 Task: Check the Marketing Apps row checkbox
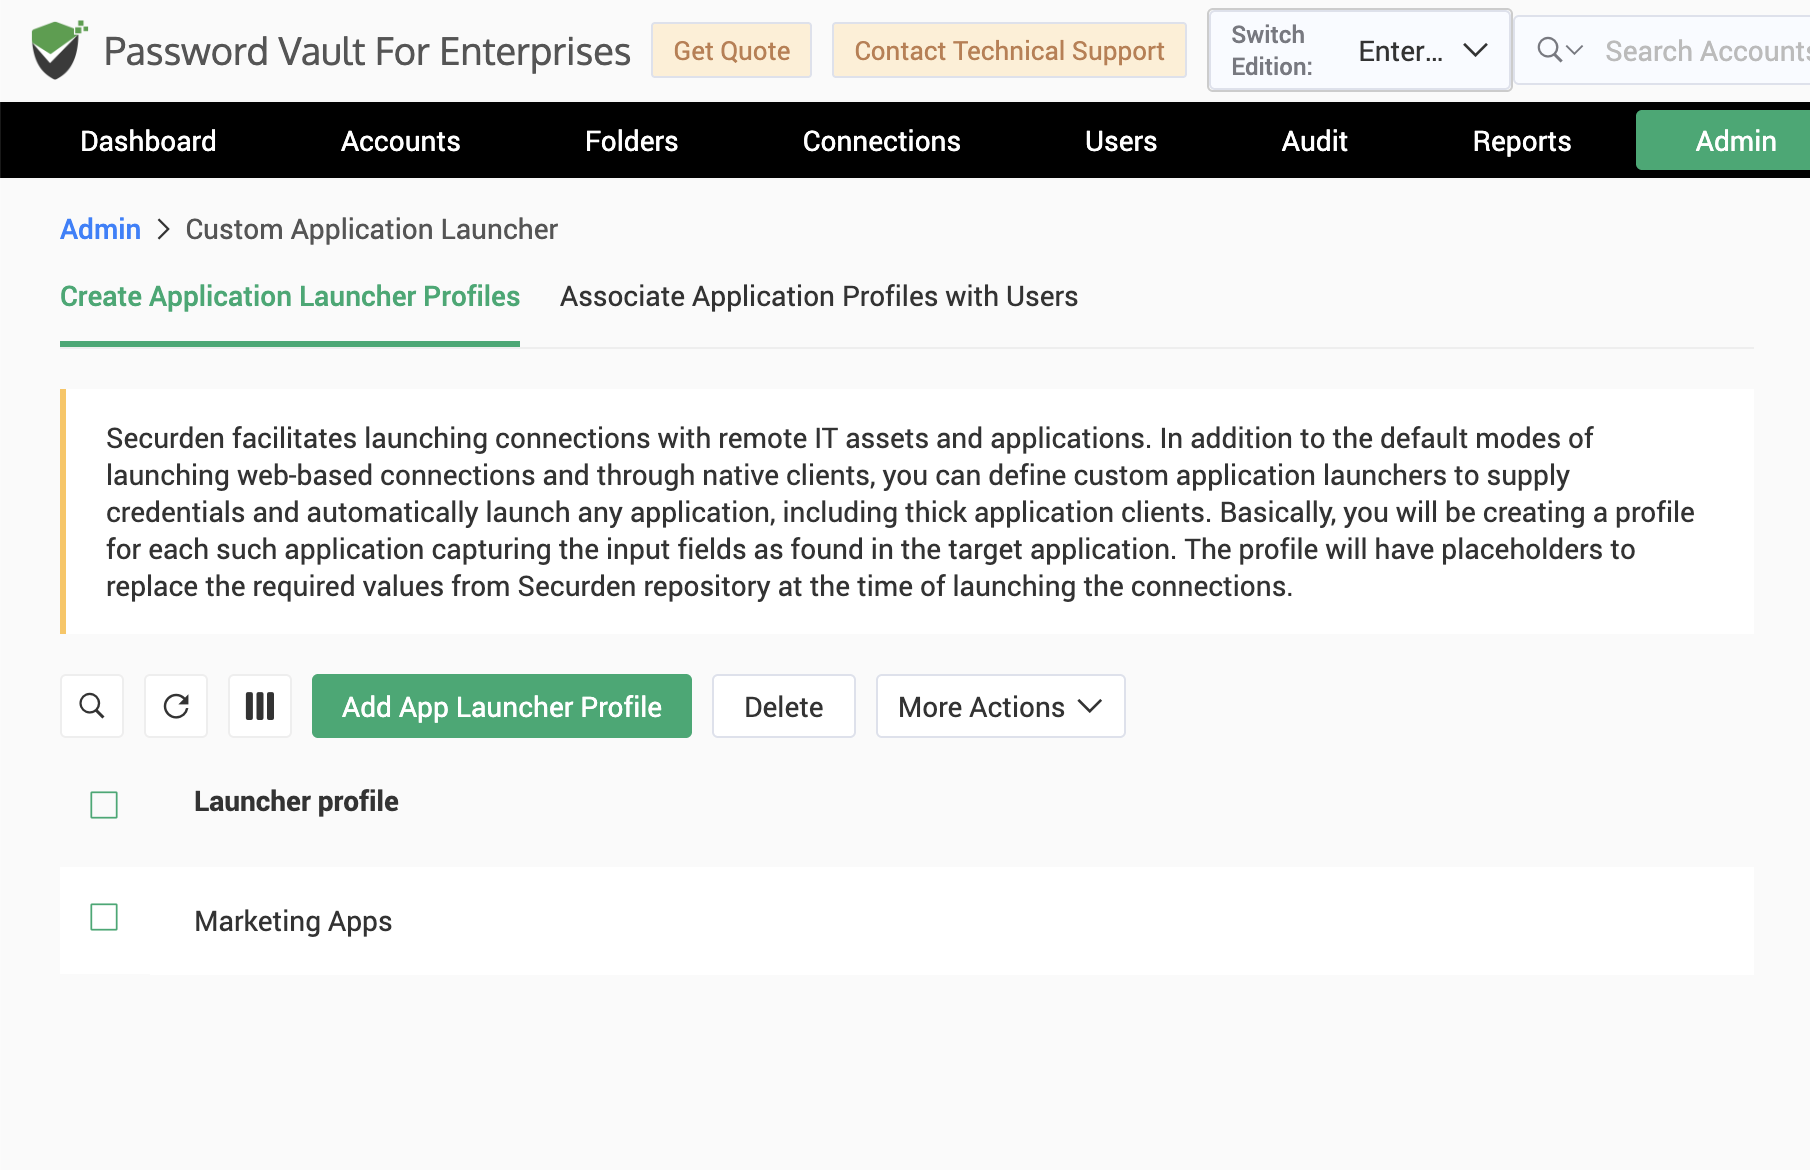point(104,917)
